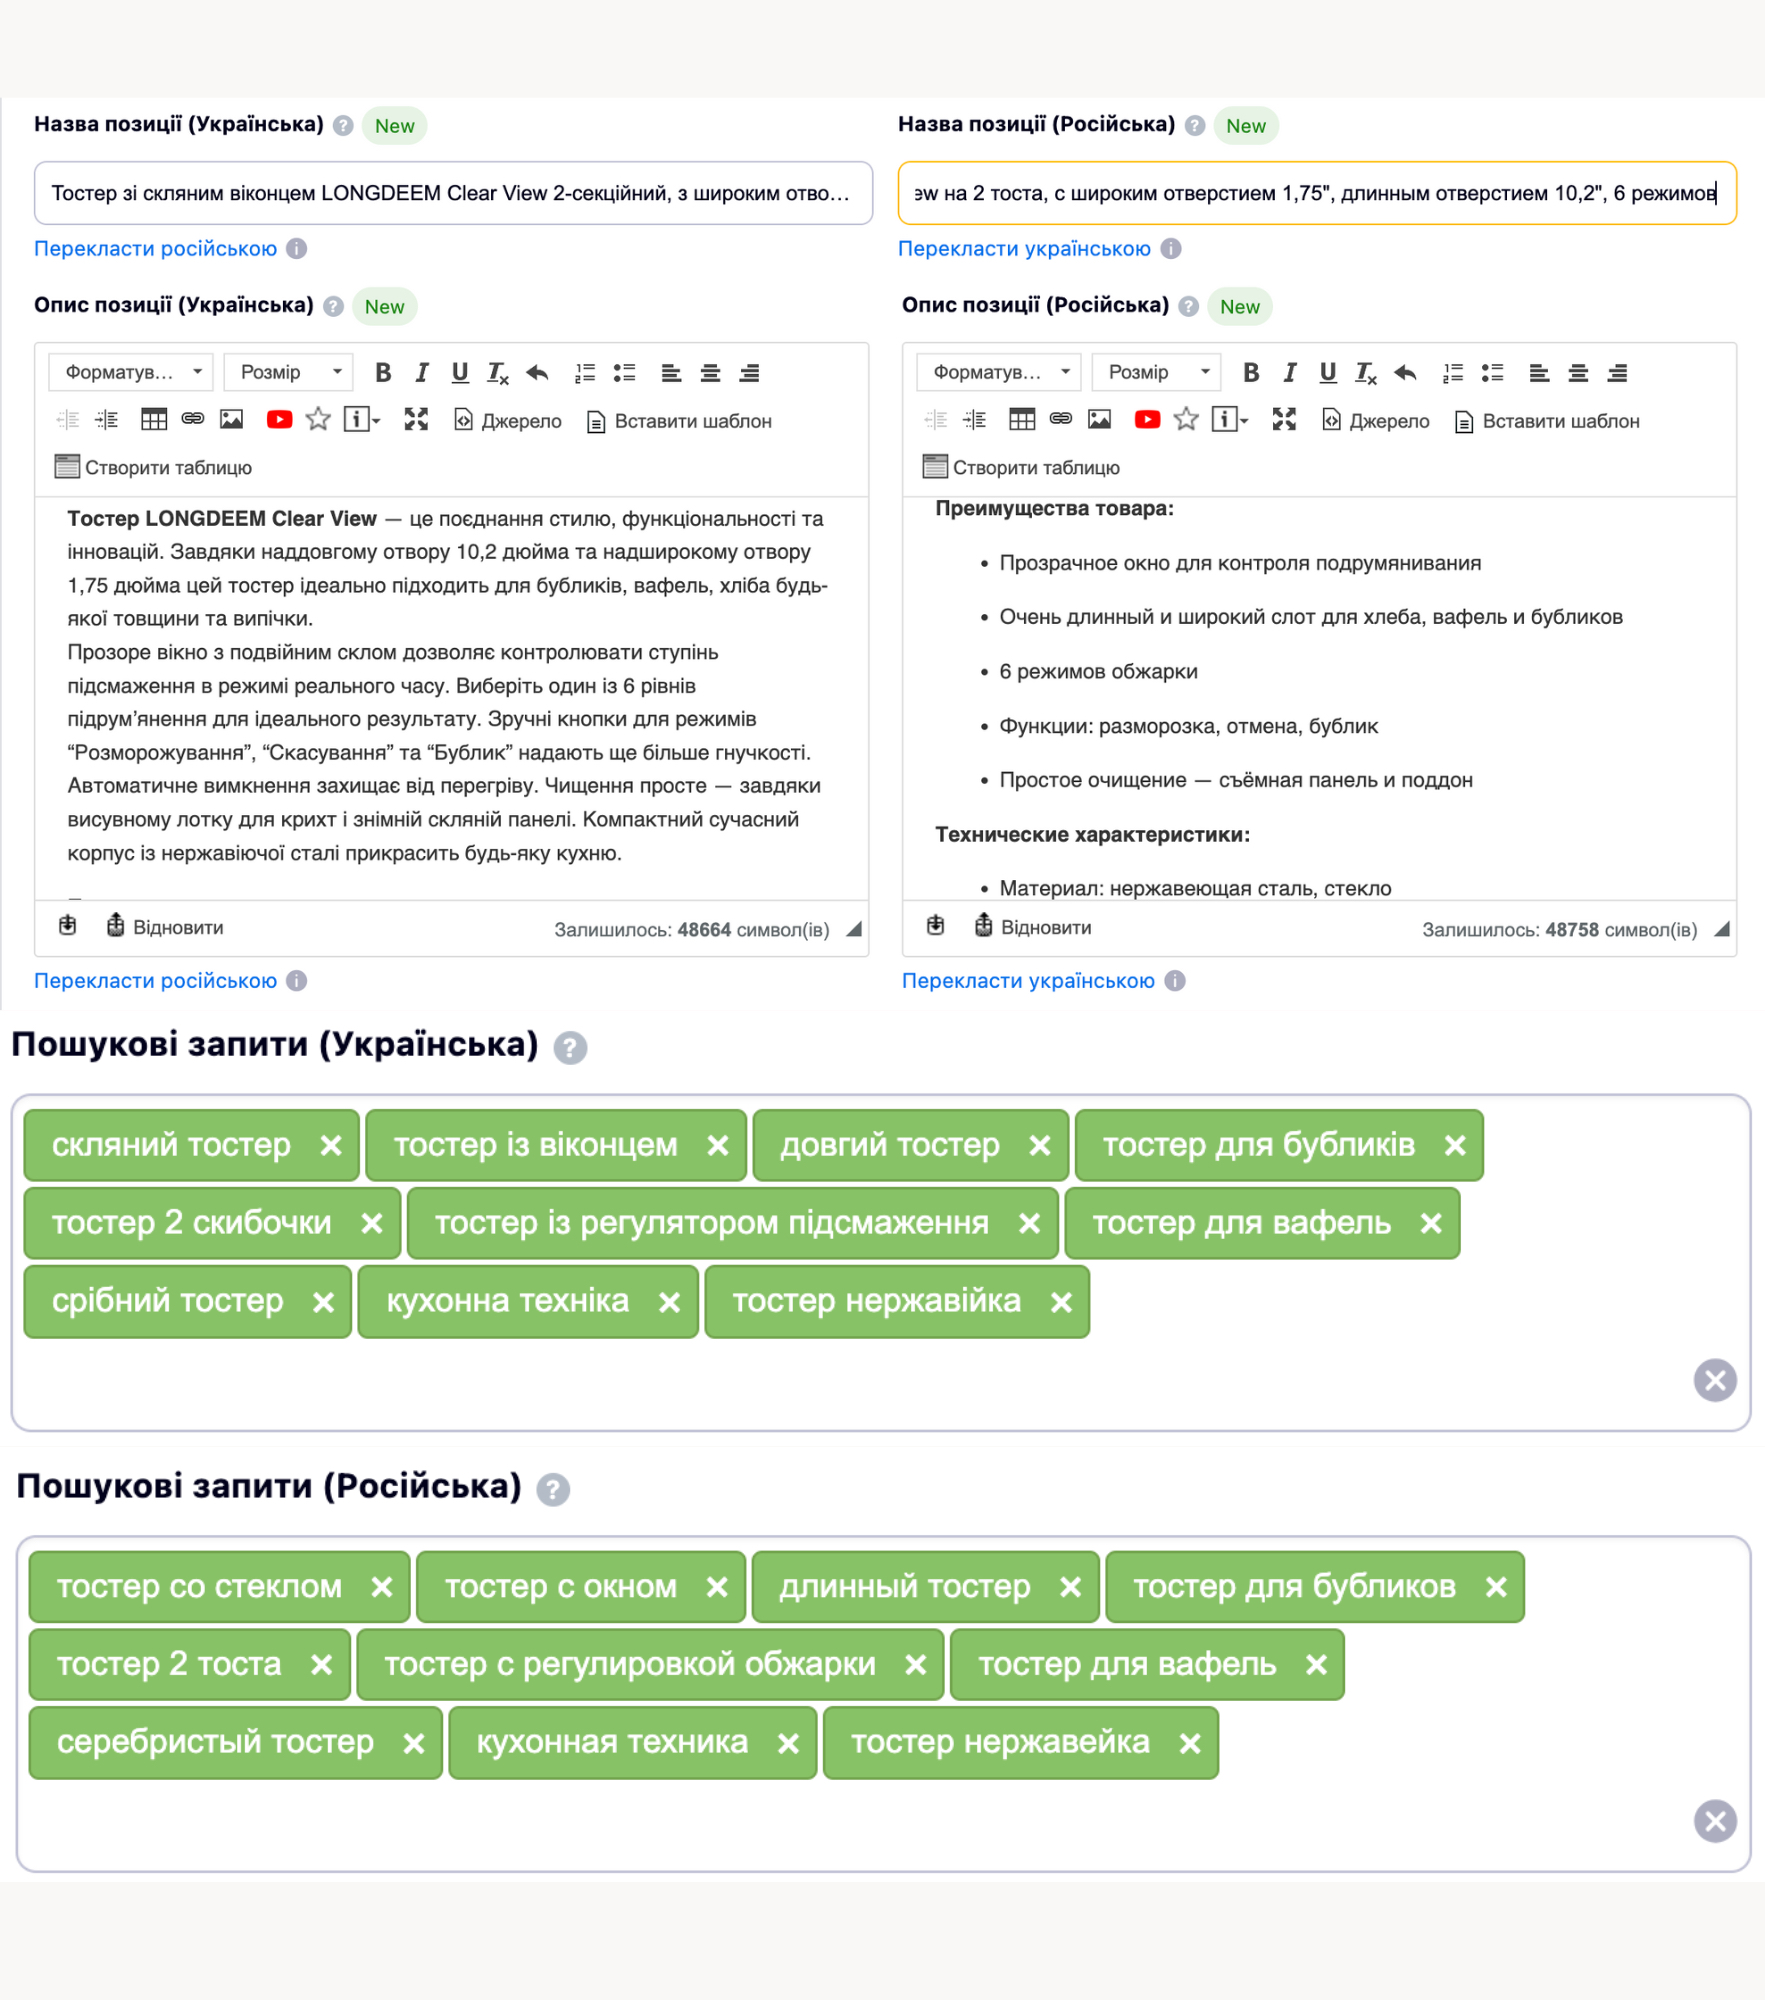Remove the 'скляний тостер' search tag

(x=331, y=1146)
